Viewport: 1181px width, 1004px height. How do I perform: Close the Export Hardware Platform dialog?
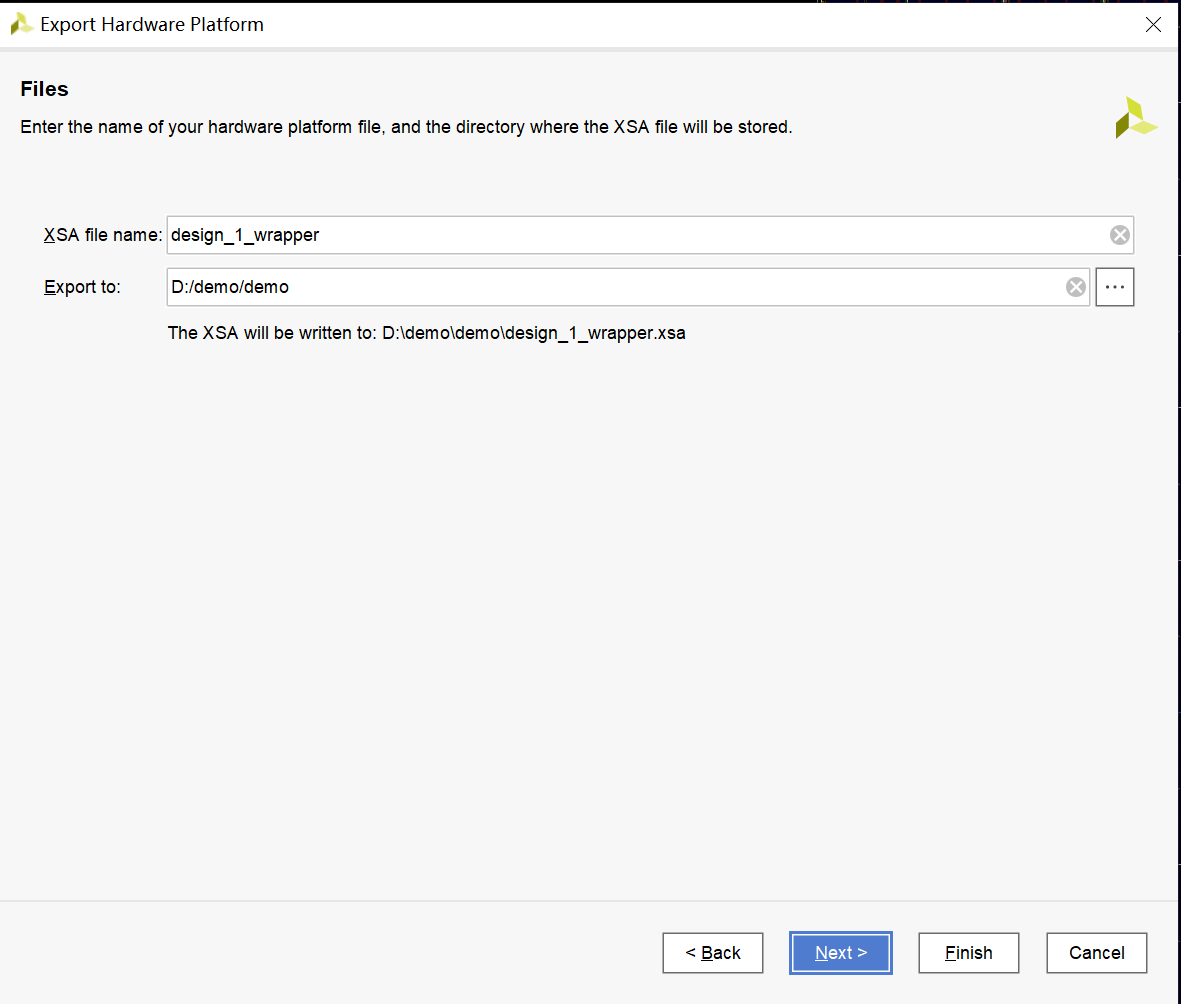pos(1152,25)
